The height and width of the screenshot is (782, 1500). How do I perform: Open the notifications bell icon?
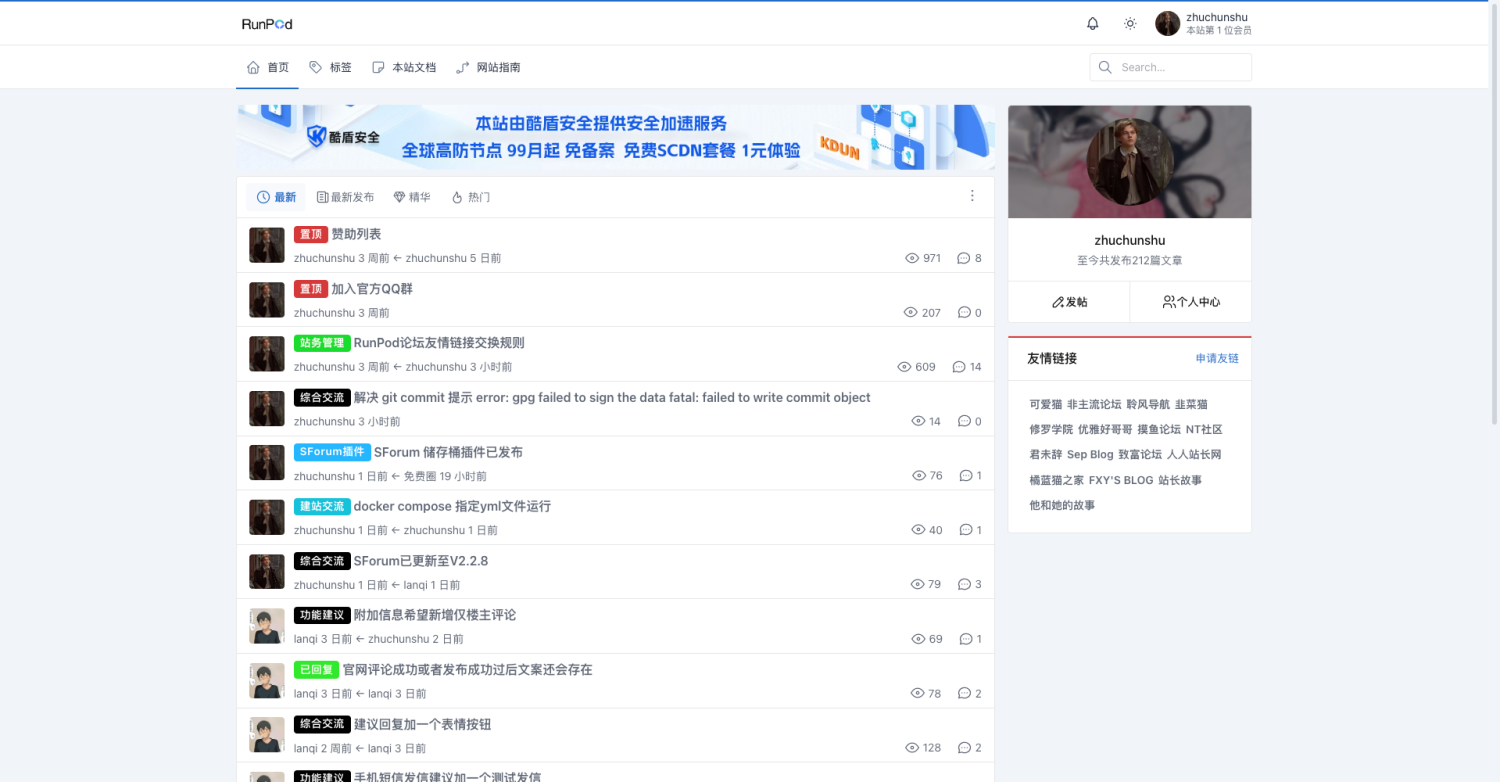point(1092,24)
